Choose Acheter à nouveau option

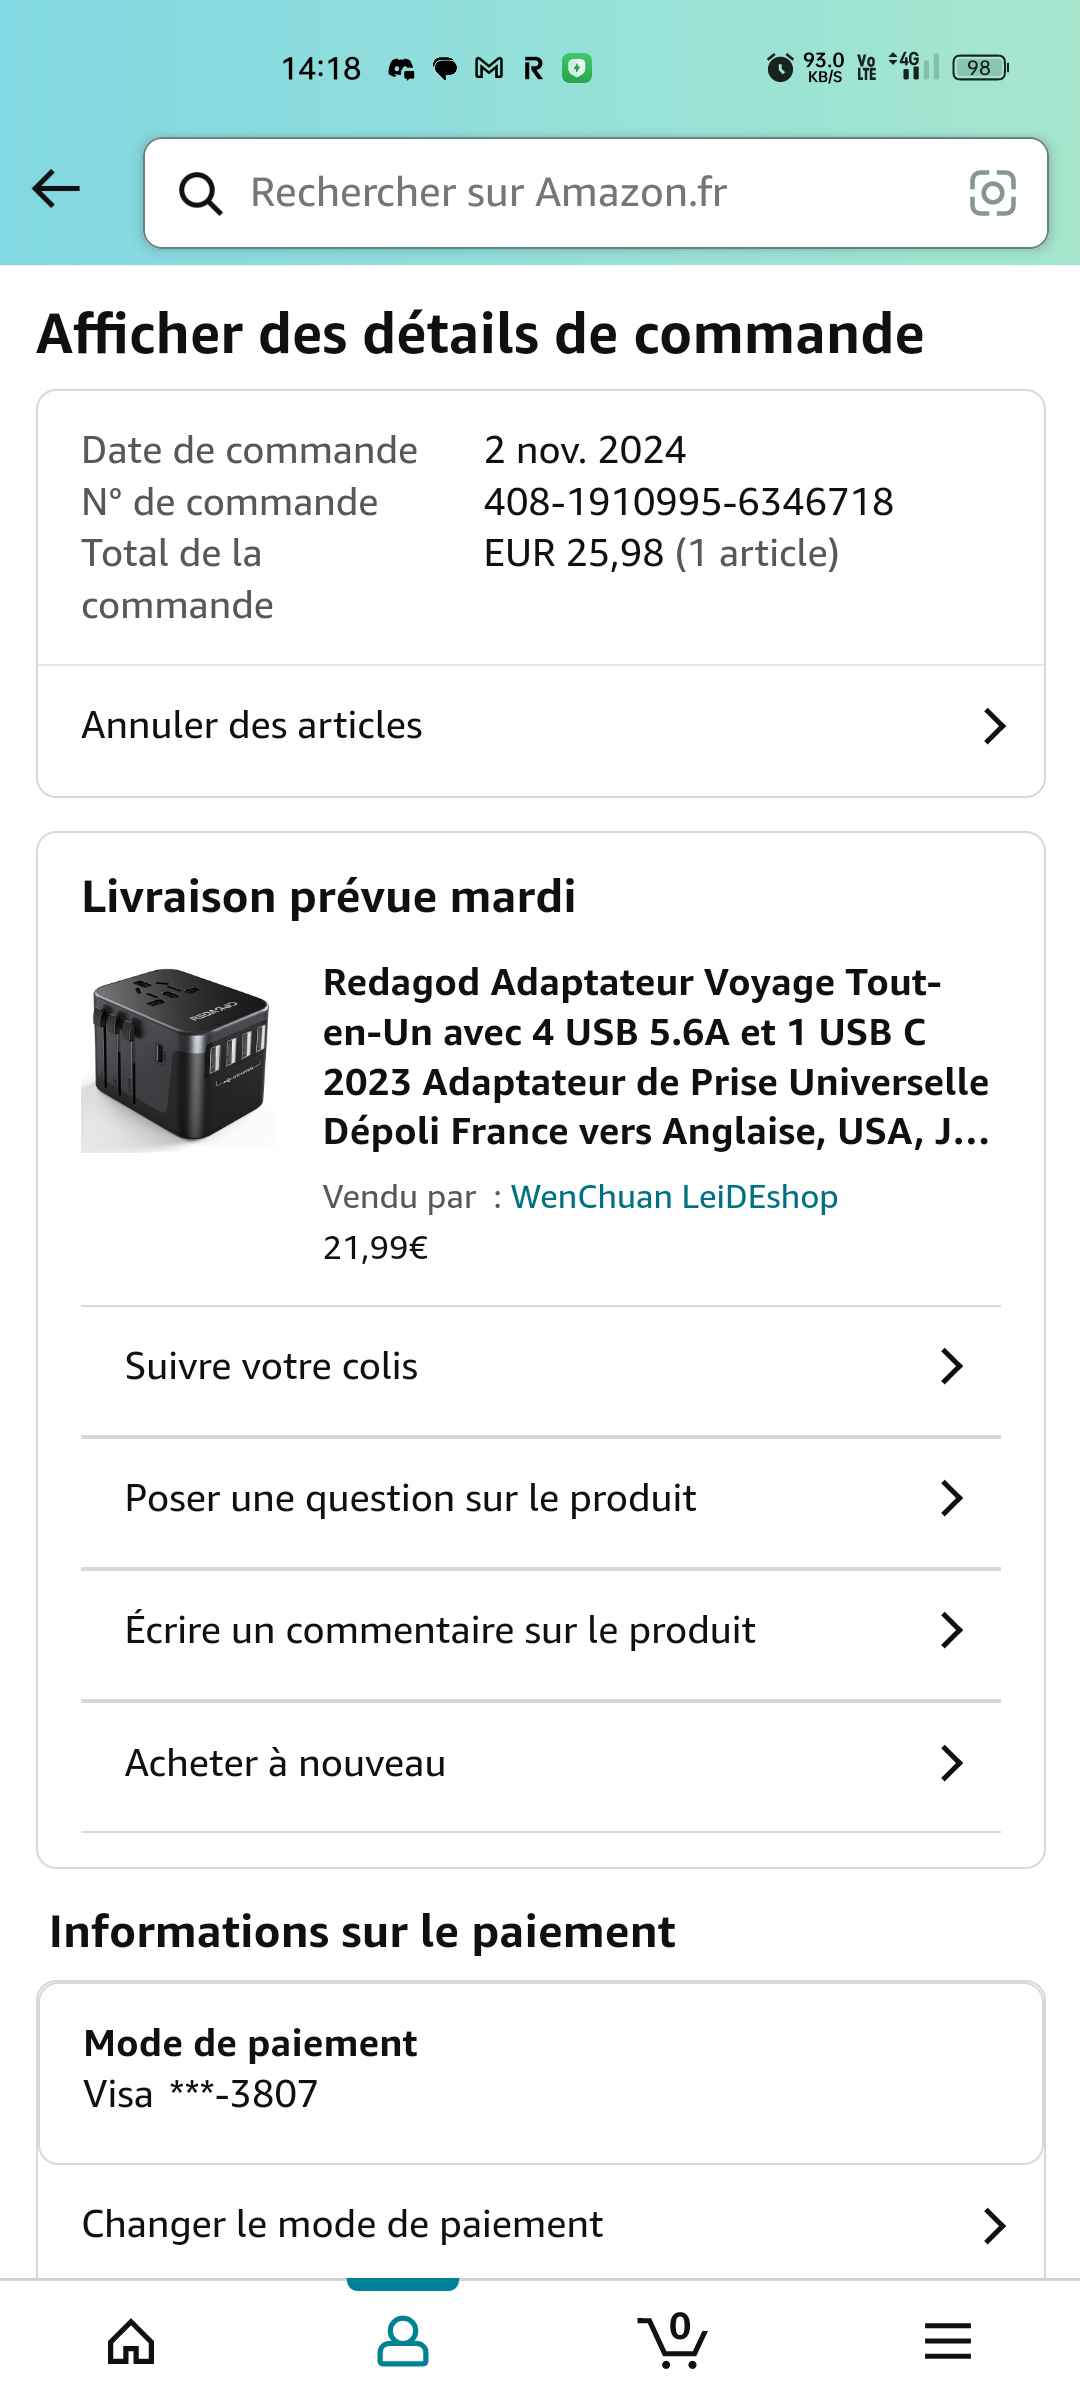tap(541, 1763)
